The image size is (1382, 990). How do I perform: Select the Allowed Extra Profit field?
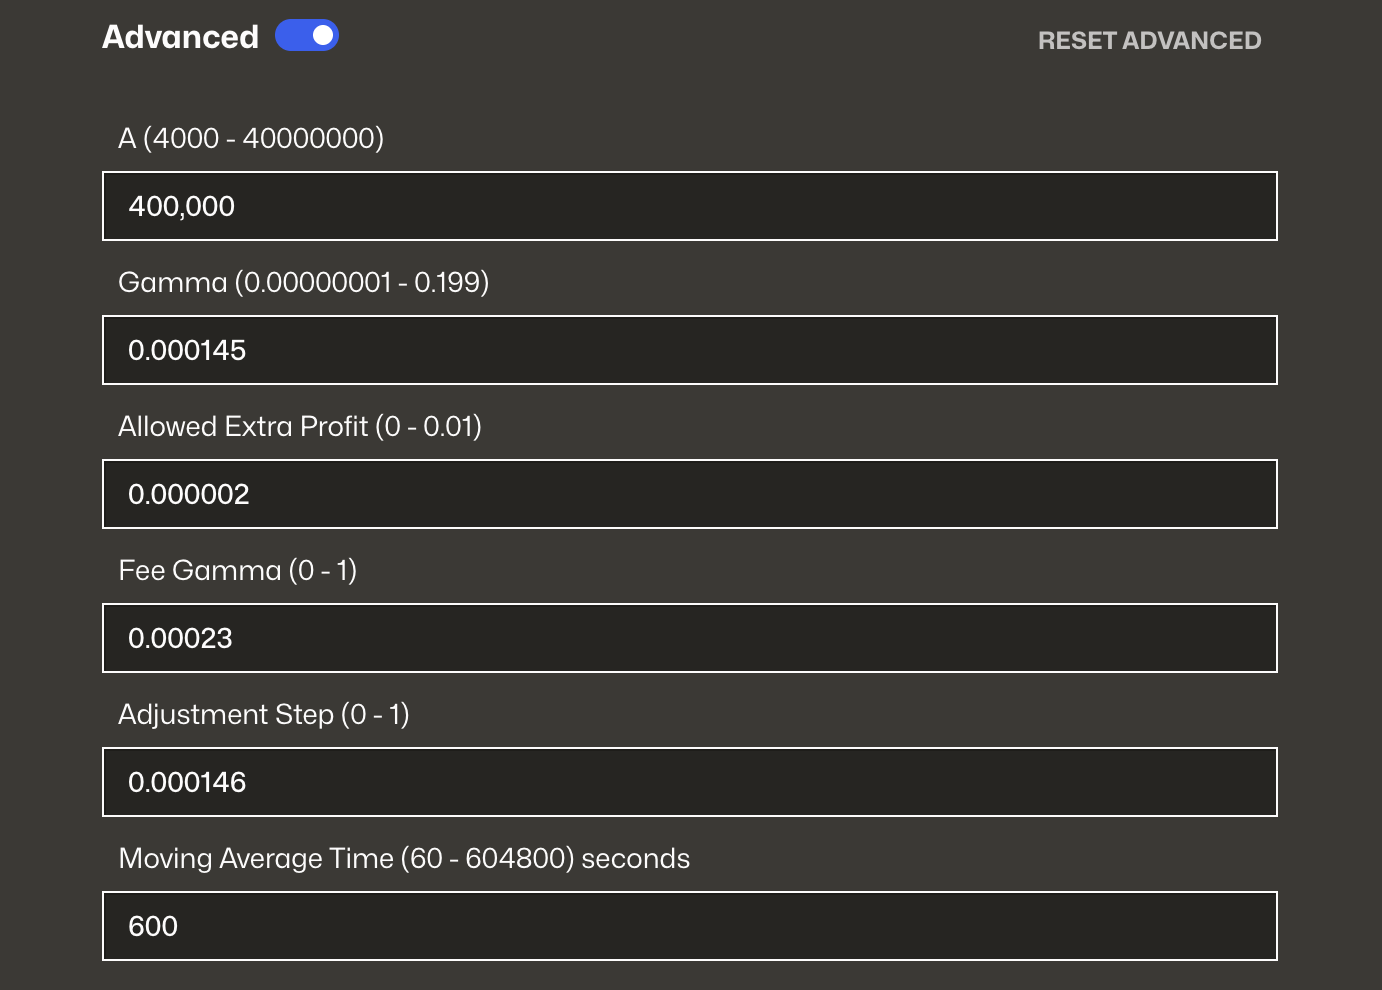tap(690, 494)
